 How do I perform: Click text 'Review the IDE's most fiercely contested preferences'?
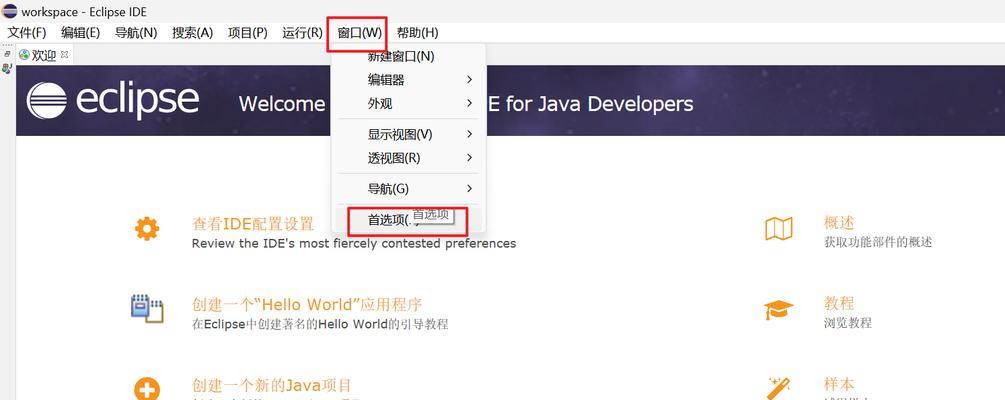point(354,244)
